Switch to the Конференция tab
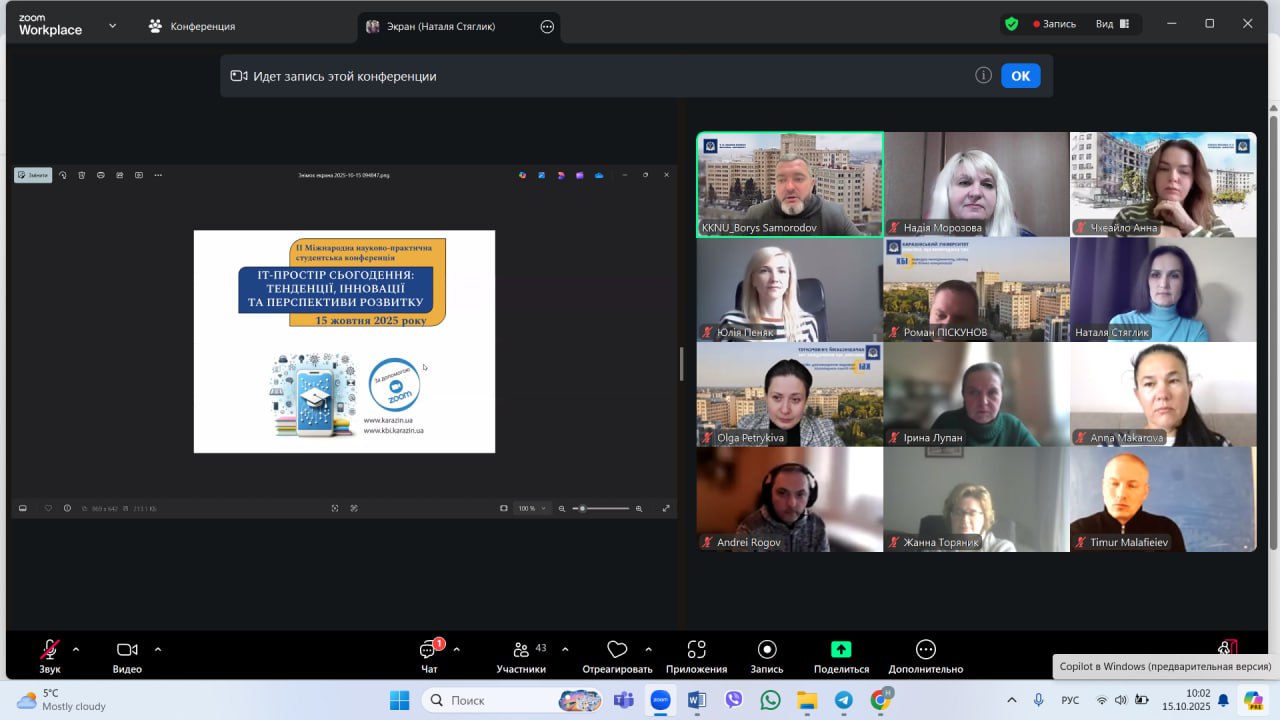 click(191, 27)
